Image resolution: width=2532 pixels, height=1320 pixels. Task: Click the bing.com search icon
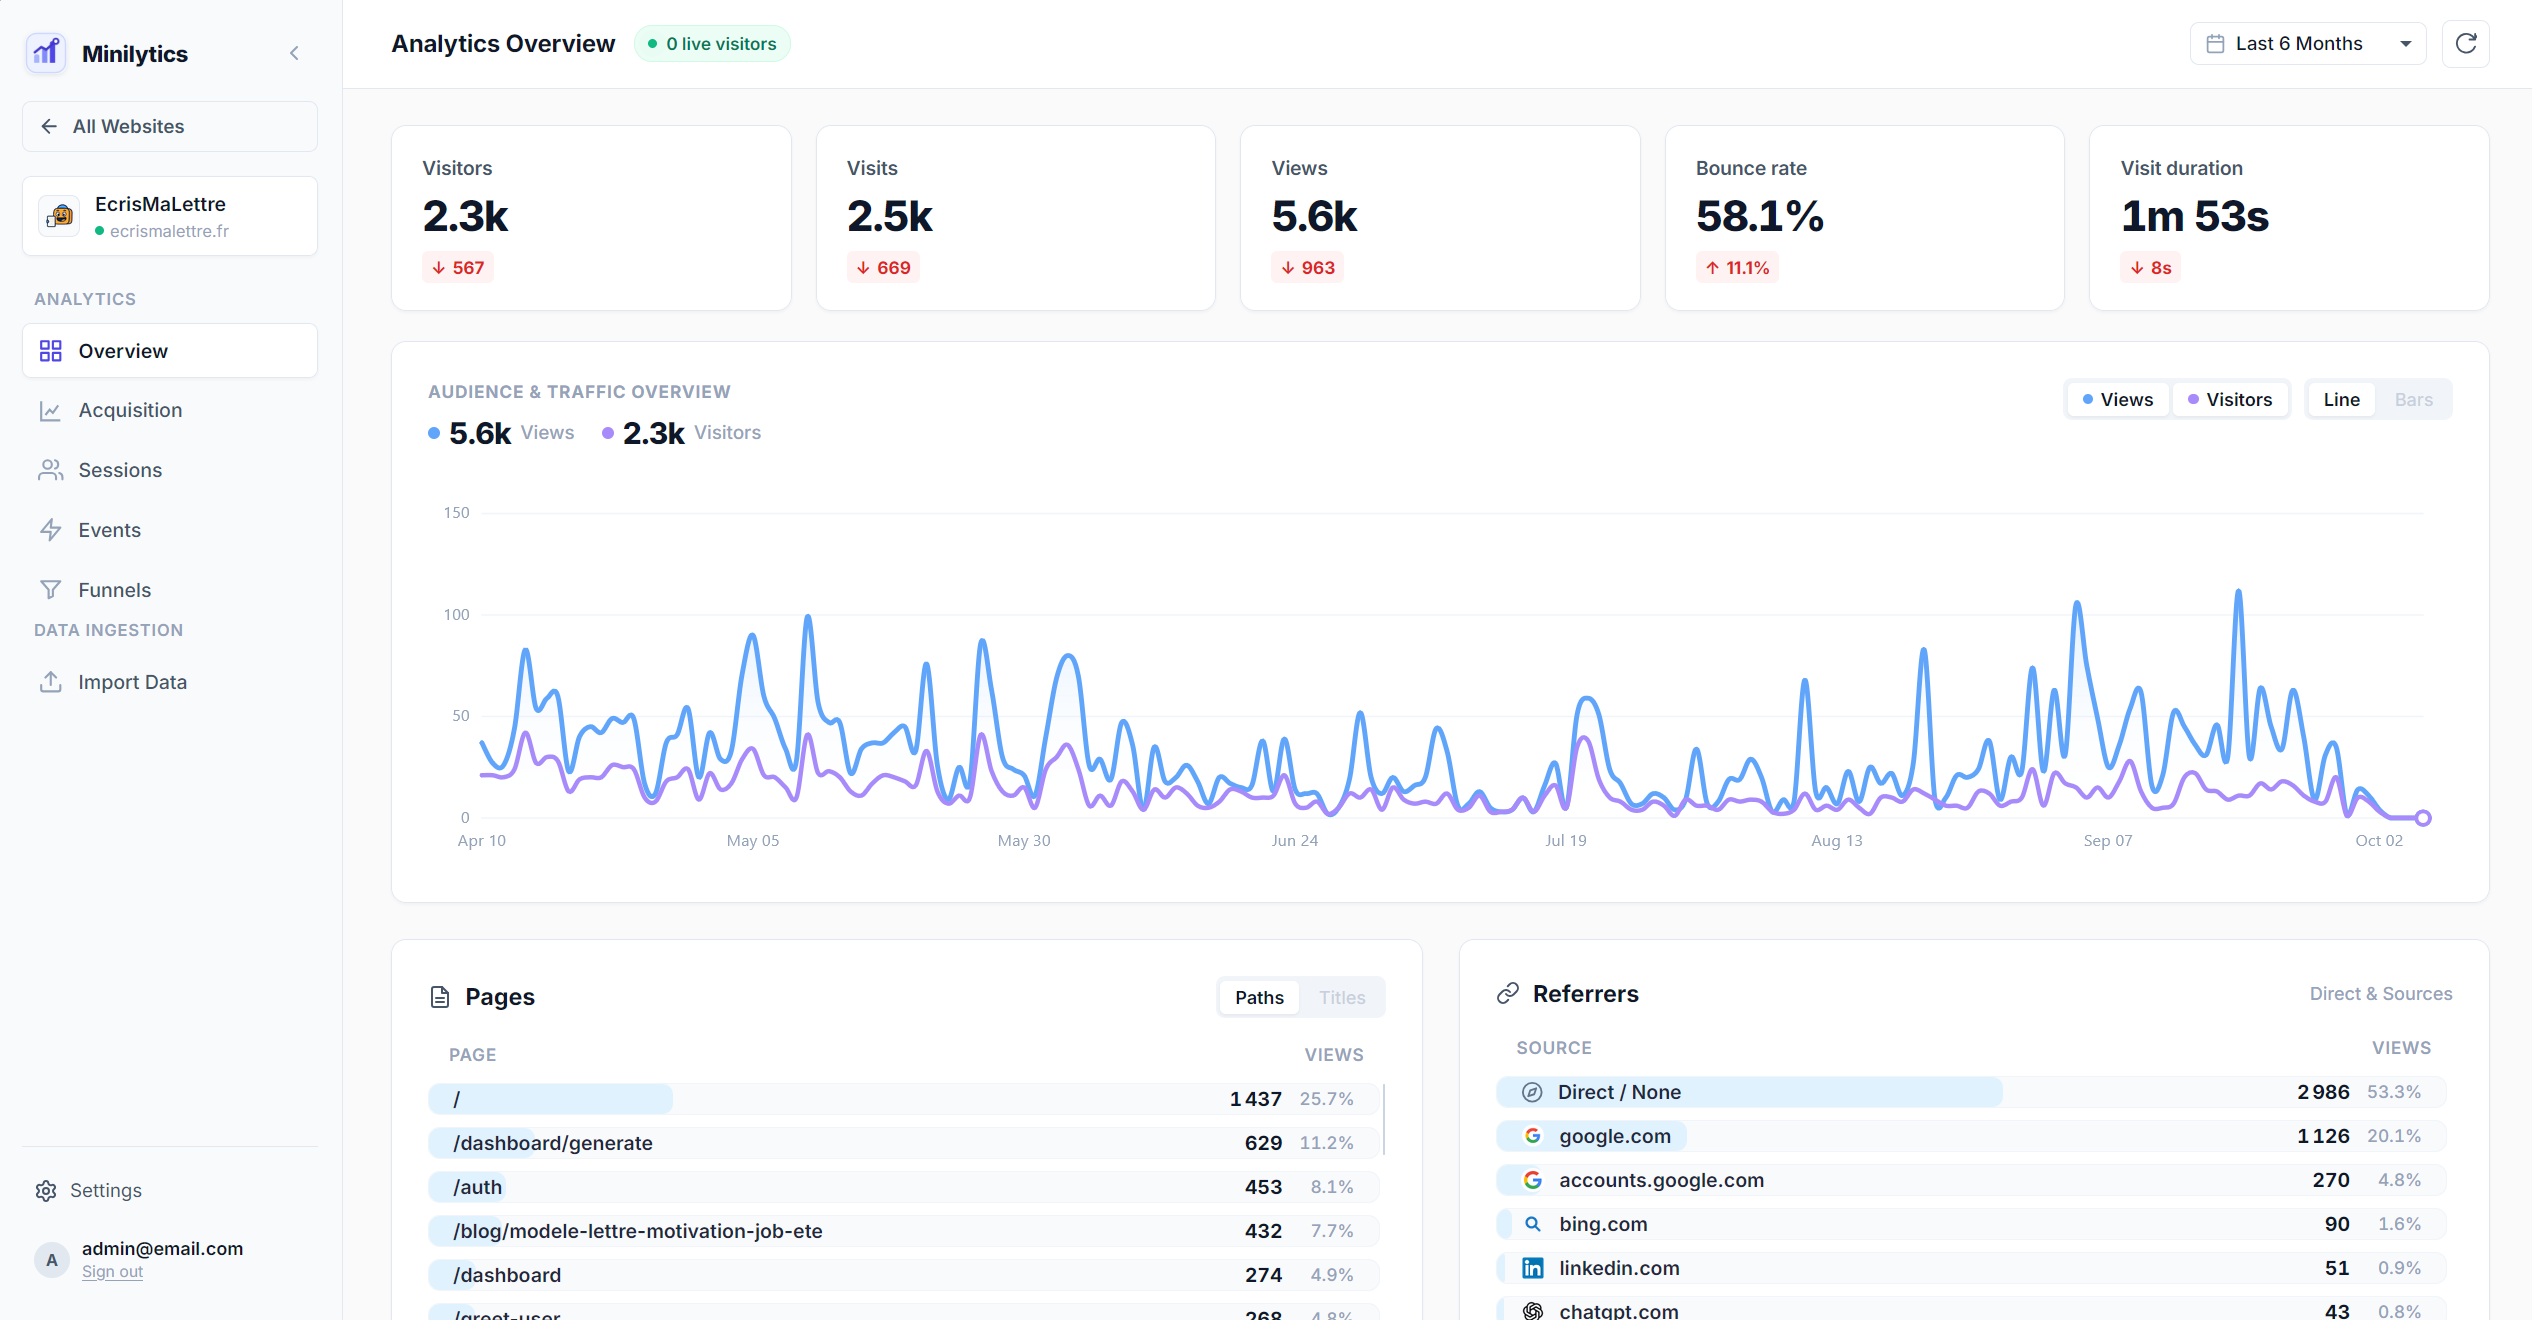1532,1224
